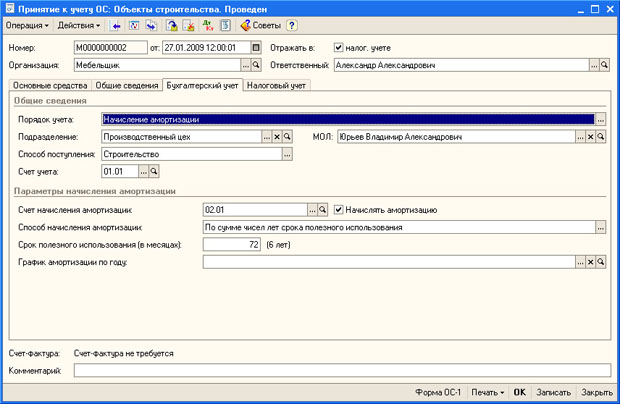
Task: Open Порядок учета selection ellipsis
Action: (600, 119)
